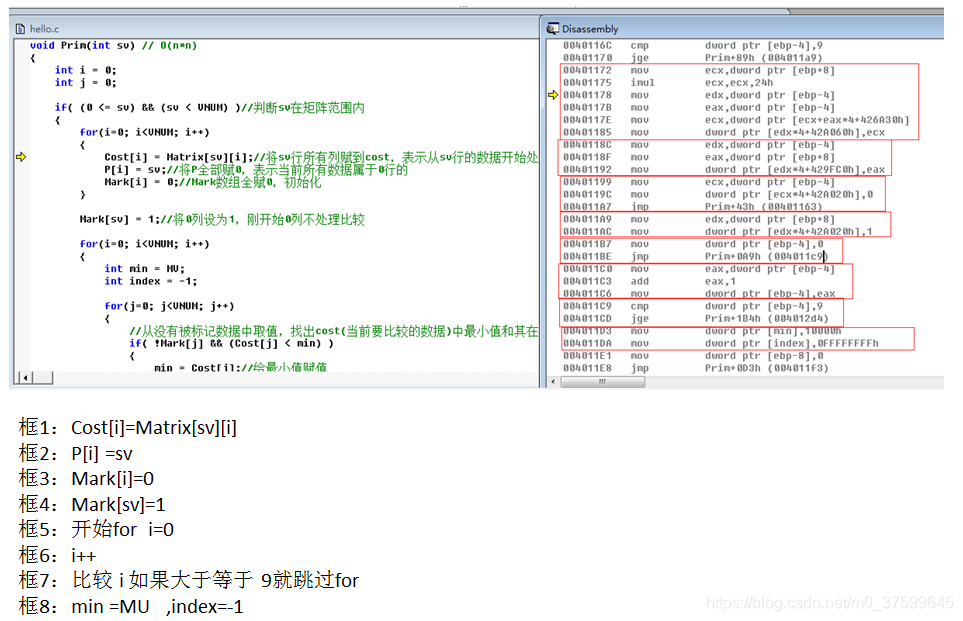Activate the hello.c window title bar
The image size is (963, 621).
275,28
